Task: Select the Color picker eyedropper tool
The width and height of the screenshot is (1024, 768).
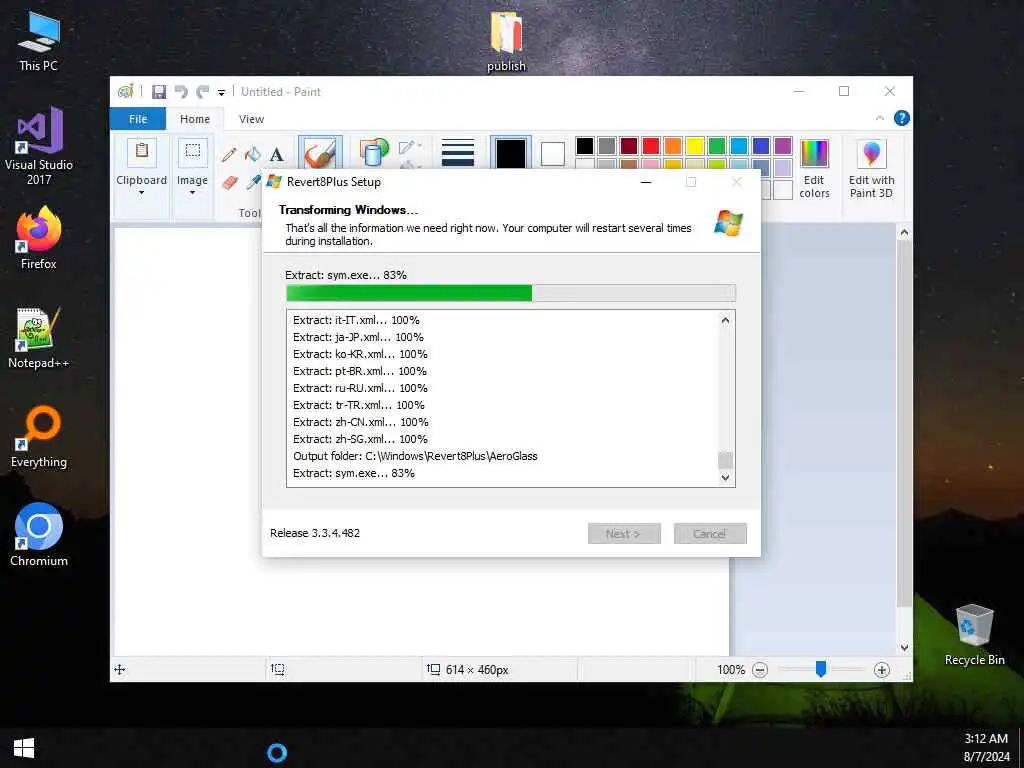Action: (x=253, y=181)
